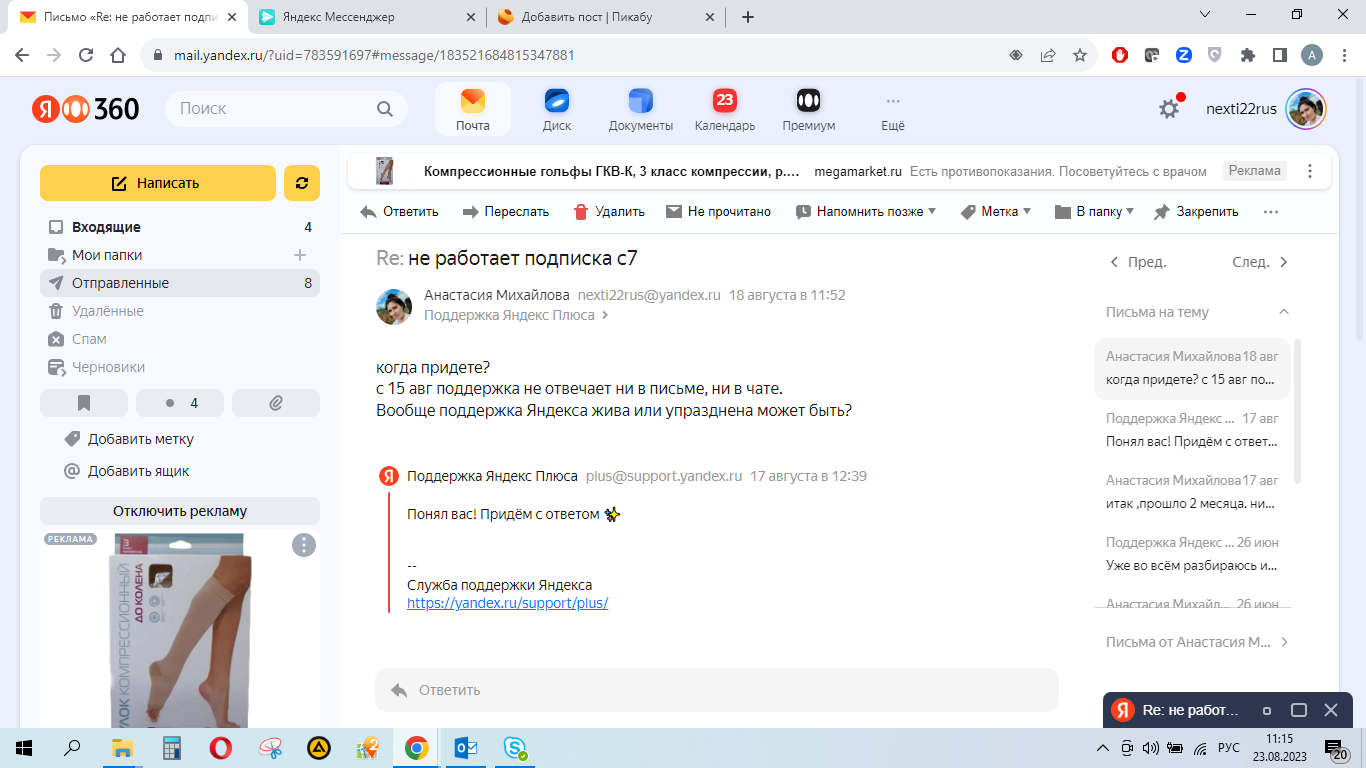Open the Отправленные folder
The width and height of the screenshot is (1366, 768).
point(180,283)
